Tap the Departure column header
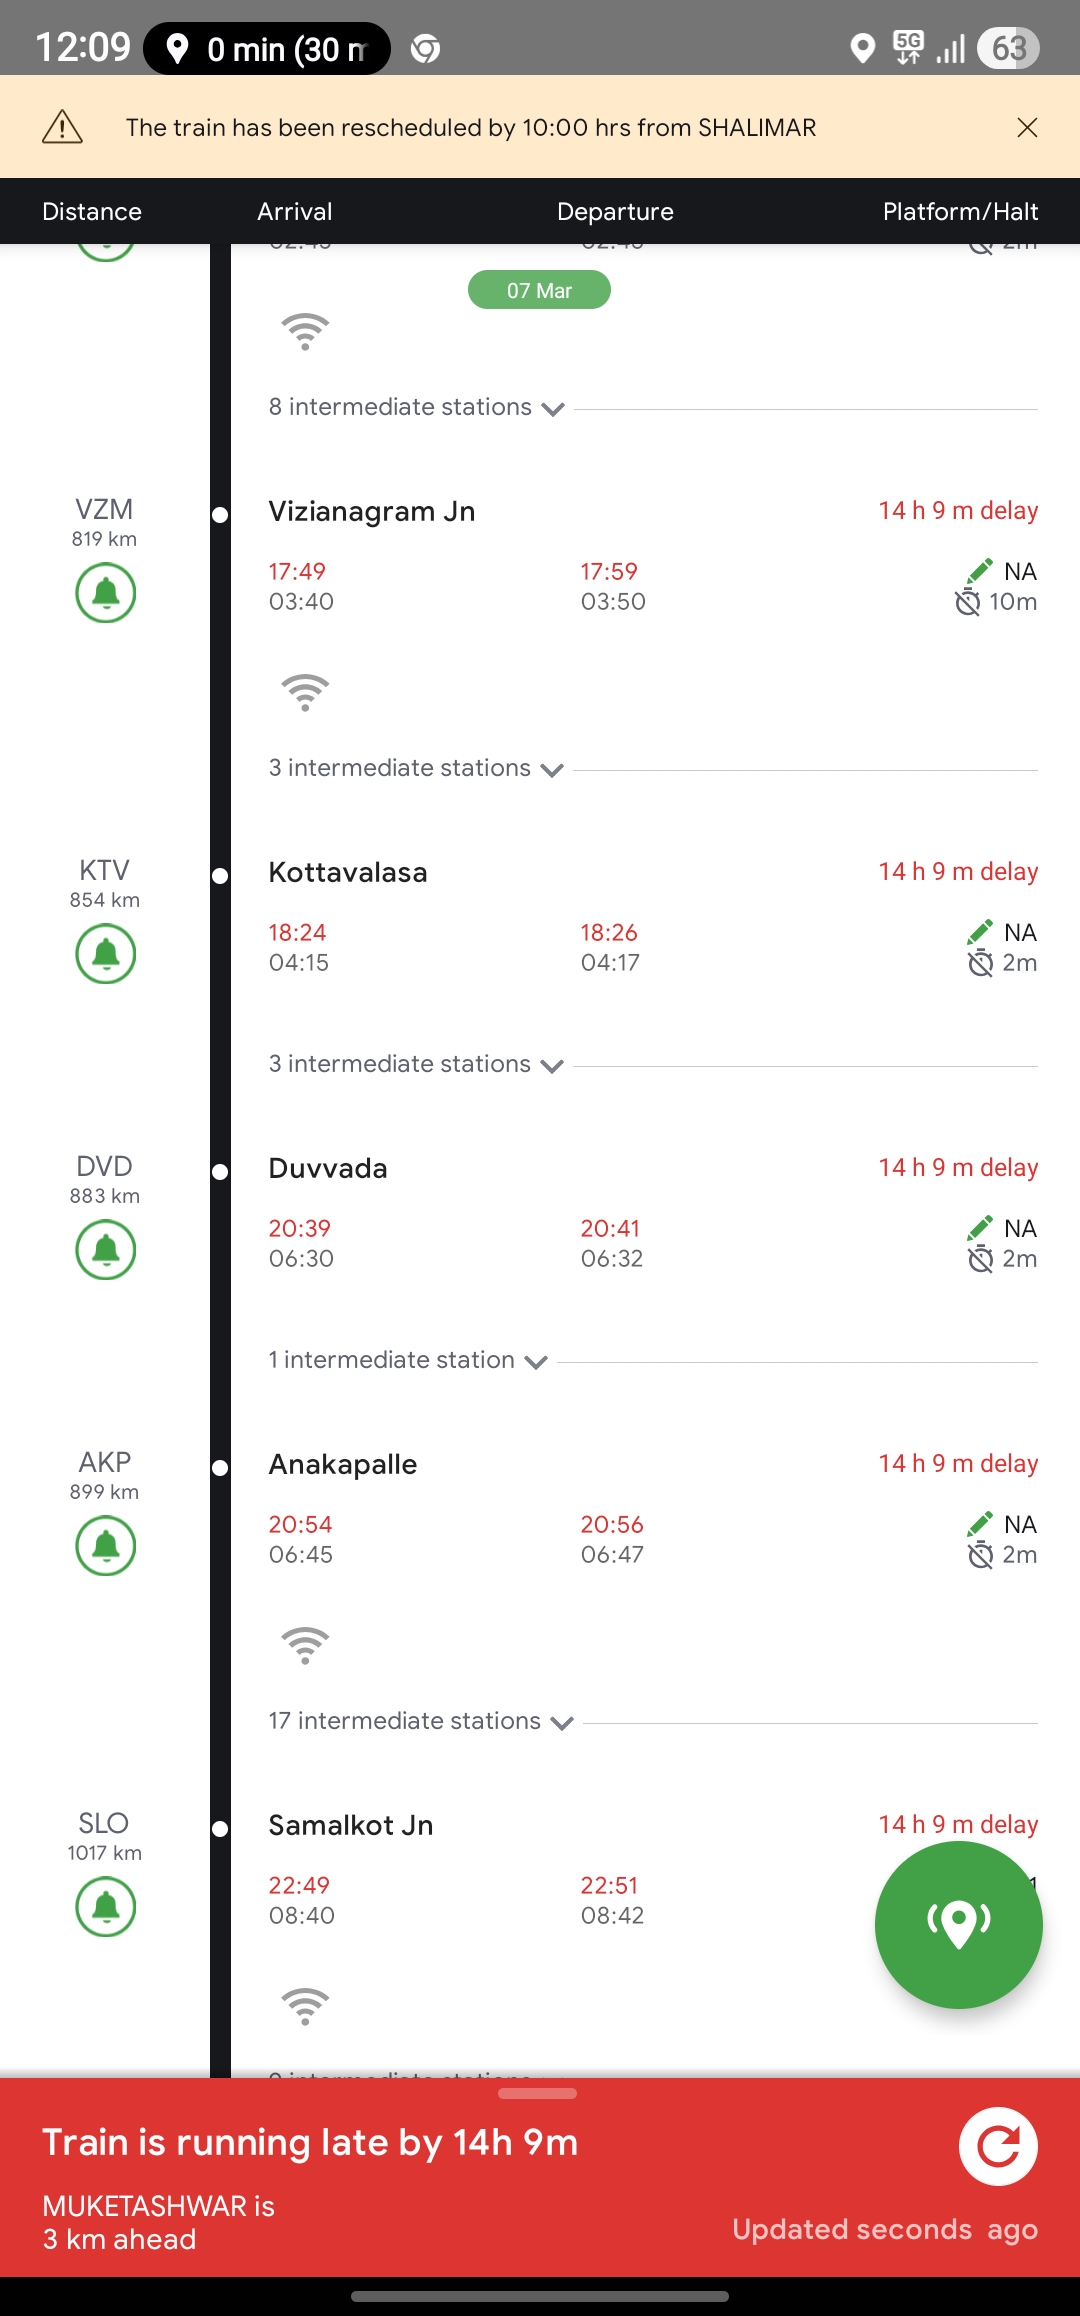Image resolution: width=1080 pixels, height=2316 pixels. [x=615, y=212]
